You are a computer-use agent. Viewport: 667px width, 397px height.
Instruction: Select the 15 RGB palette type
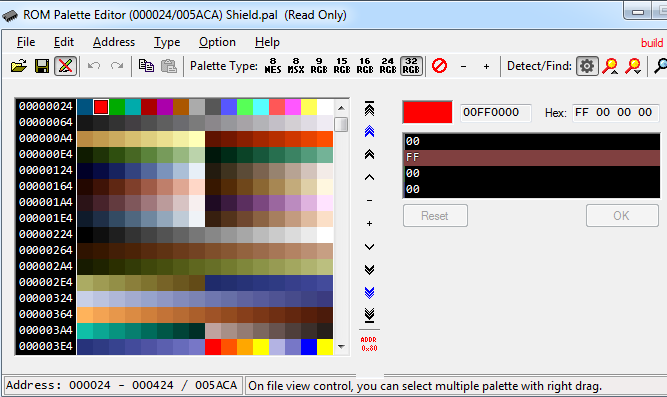tap(342, 66)
